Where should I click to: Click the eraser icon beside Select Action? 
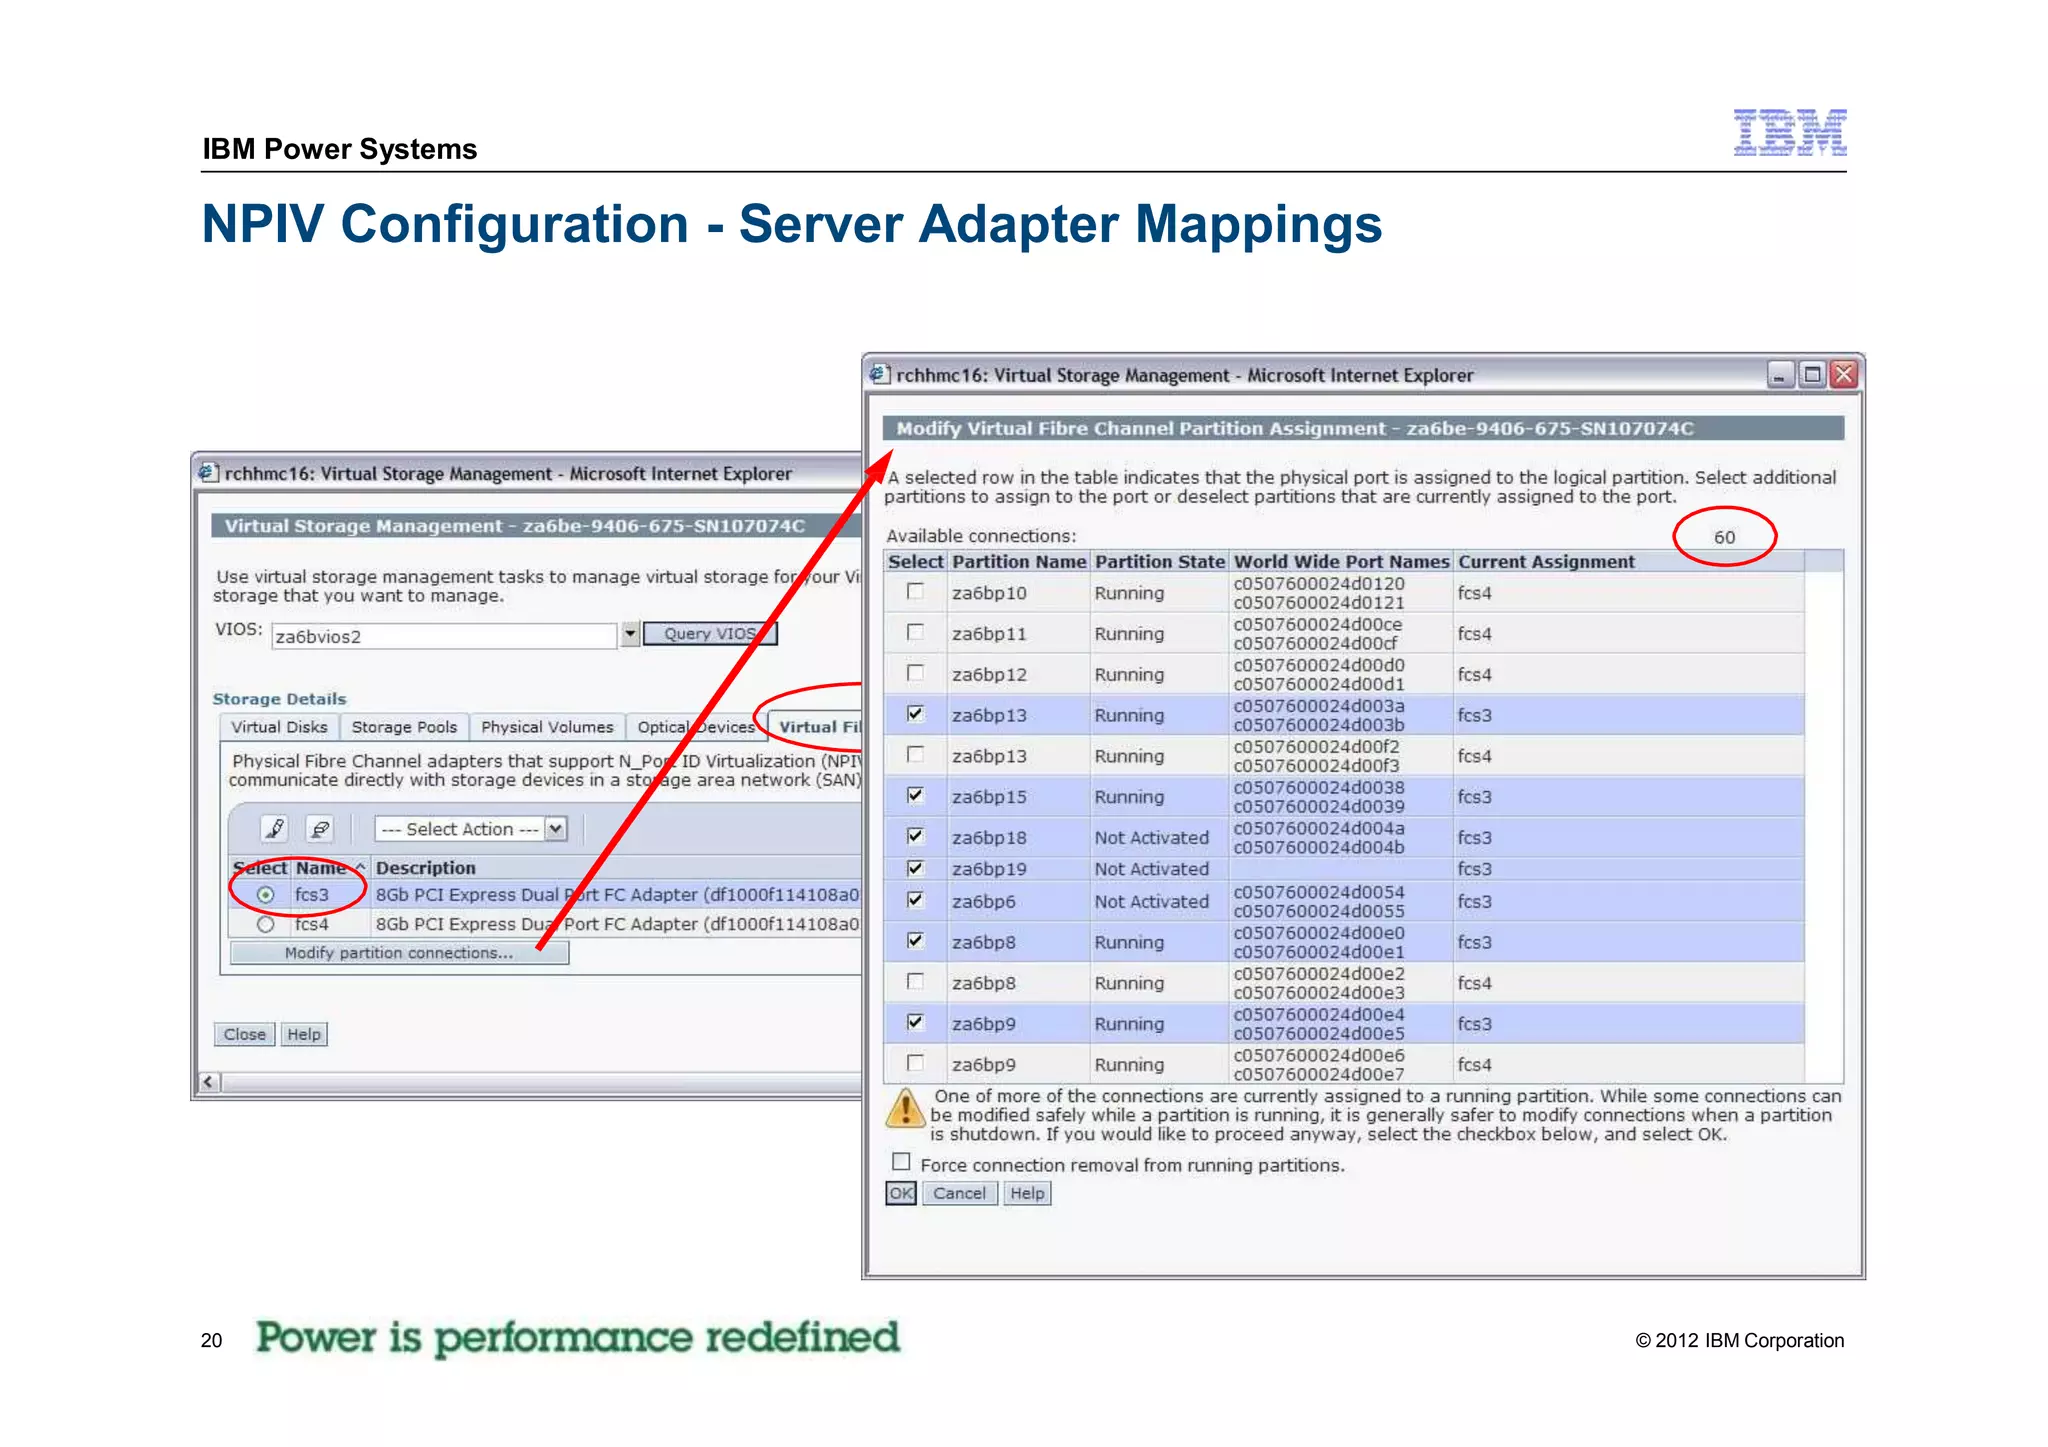tap(320, 828)
